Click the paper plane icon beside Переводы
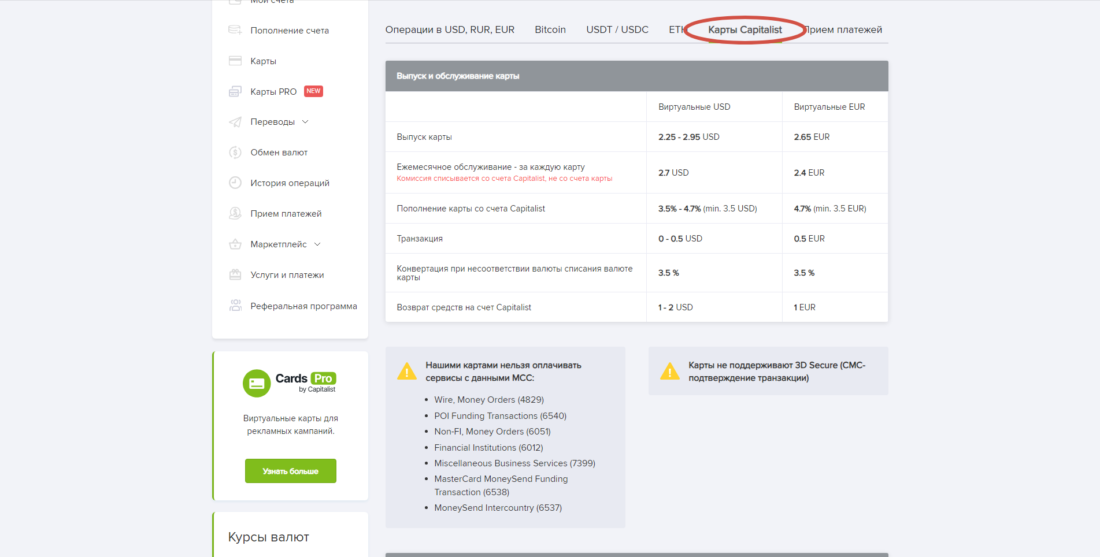 pos(235,122)
